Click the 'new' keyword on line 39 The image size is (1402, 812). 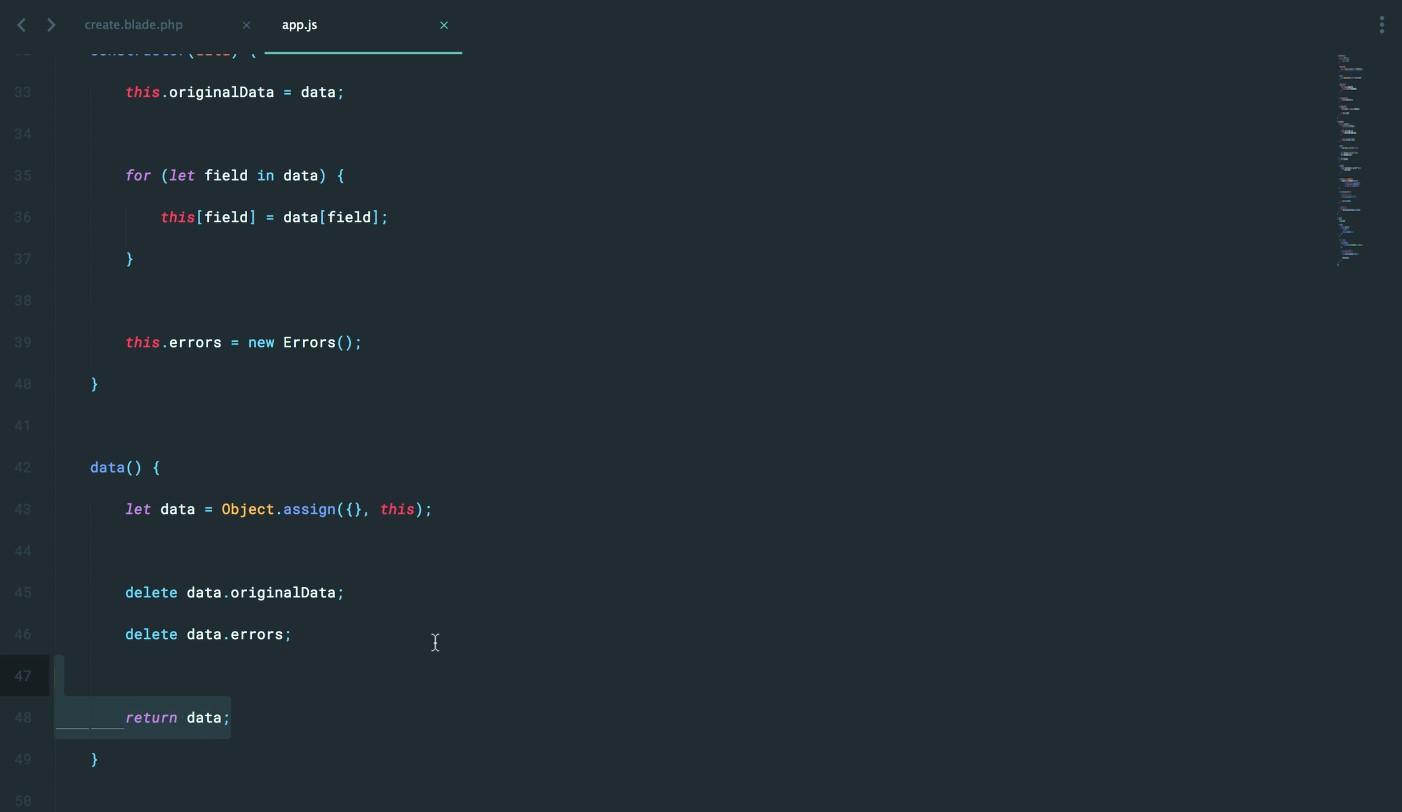(261, 343)
